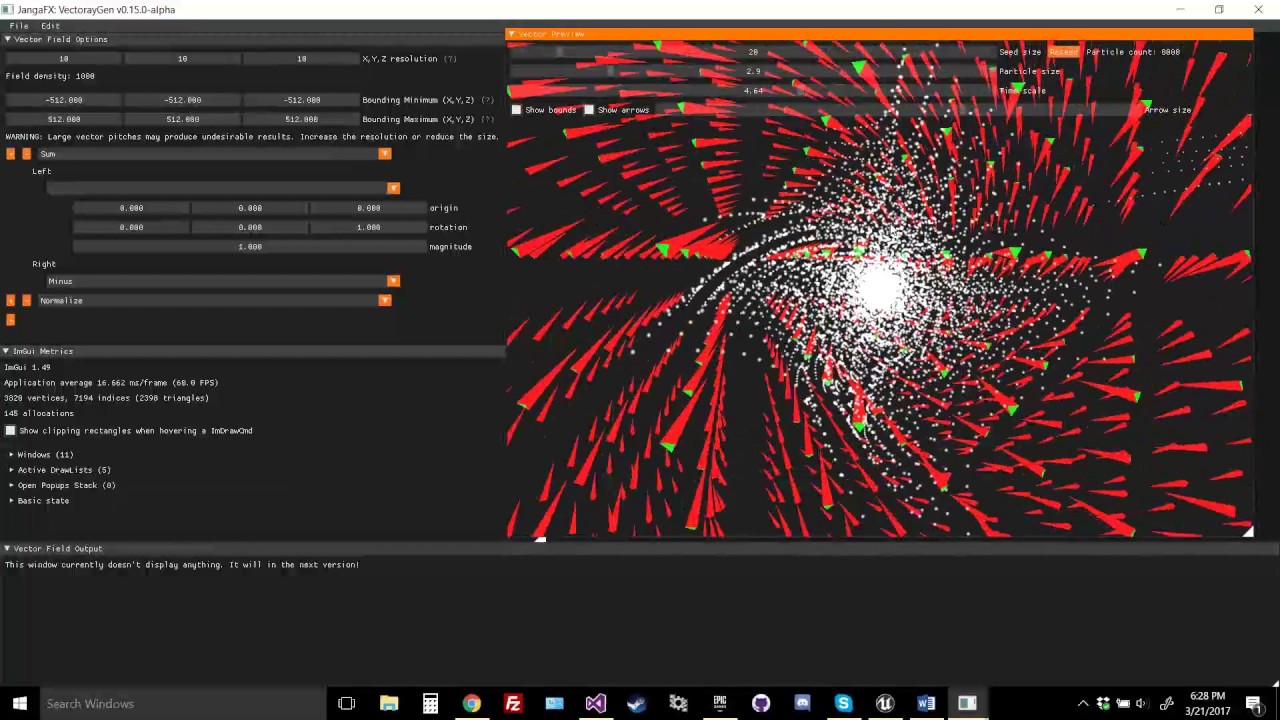This screenshot has width=1280, height=720.
Task: Collapse the ImGui Metrics panel
Action: 7,351
